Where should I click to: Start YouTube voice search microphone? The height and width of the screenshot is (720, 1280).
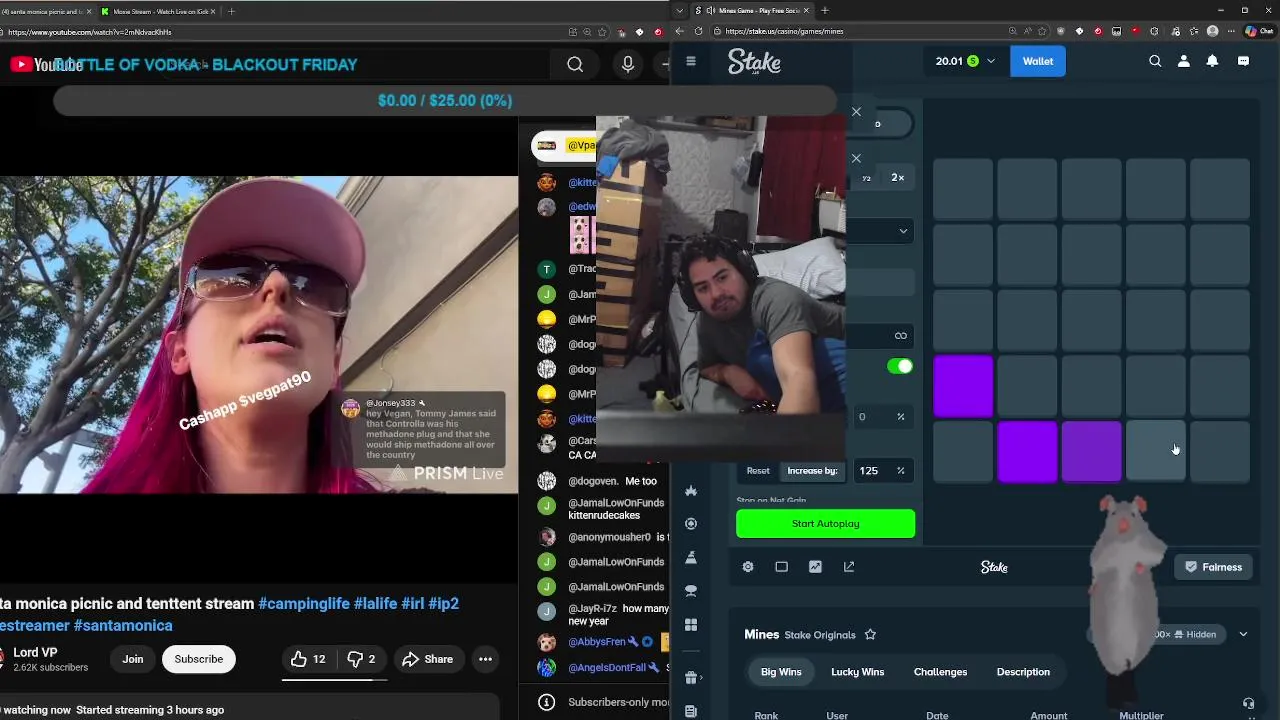[x=628, y=64]
